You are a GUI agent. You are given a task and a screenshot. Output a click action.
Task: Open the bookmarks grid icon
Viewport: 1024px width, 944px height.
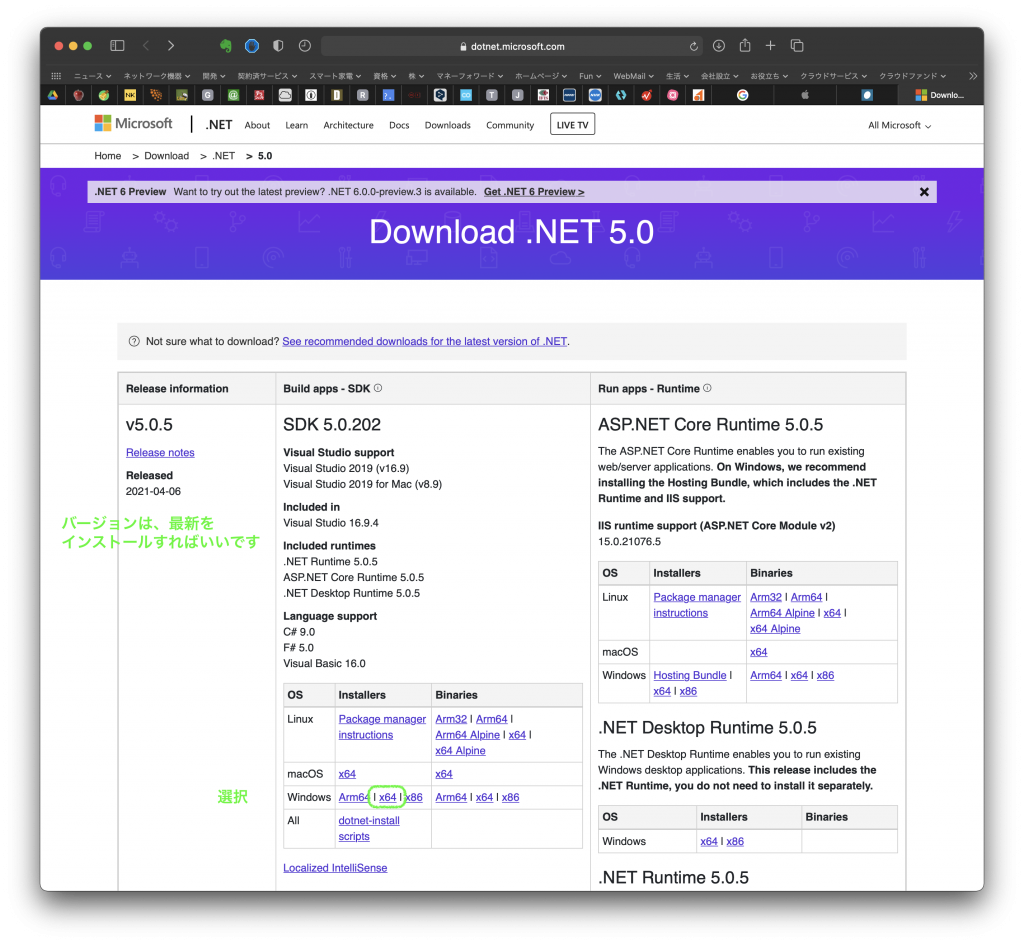56,76
